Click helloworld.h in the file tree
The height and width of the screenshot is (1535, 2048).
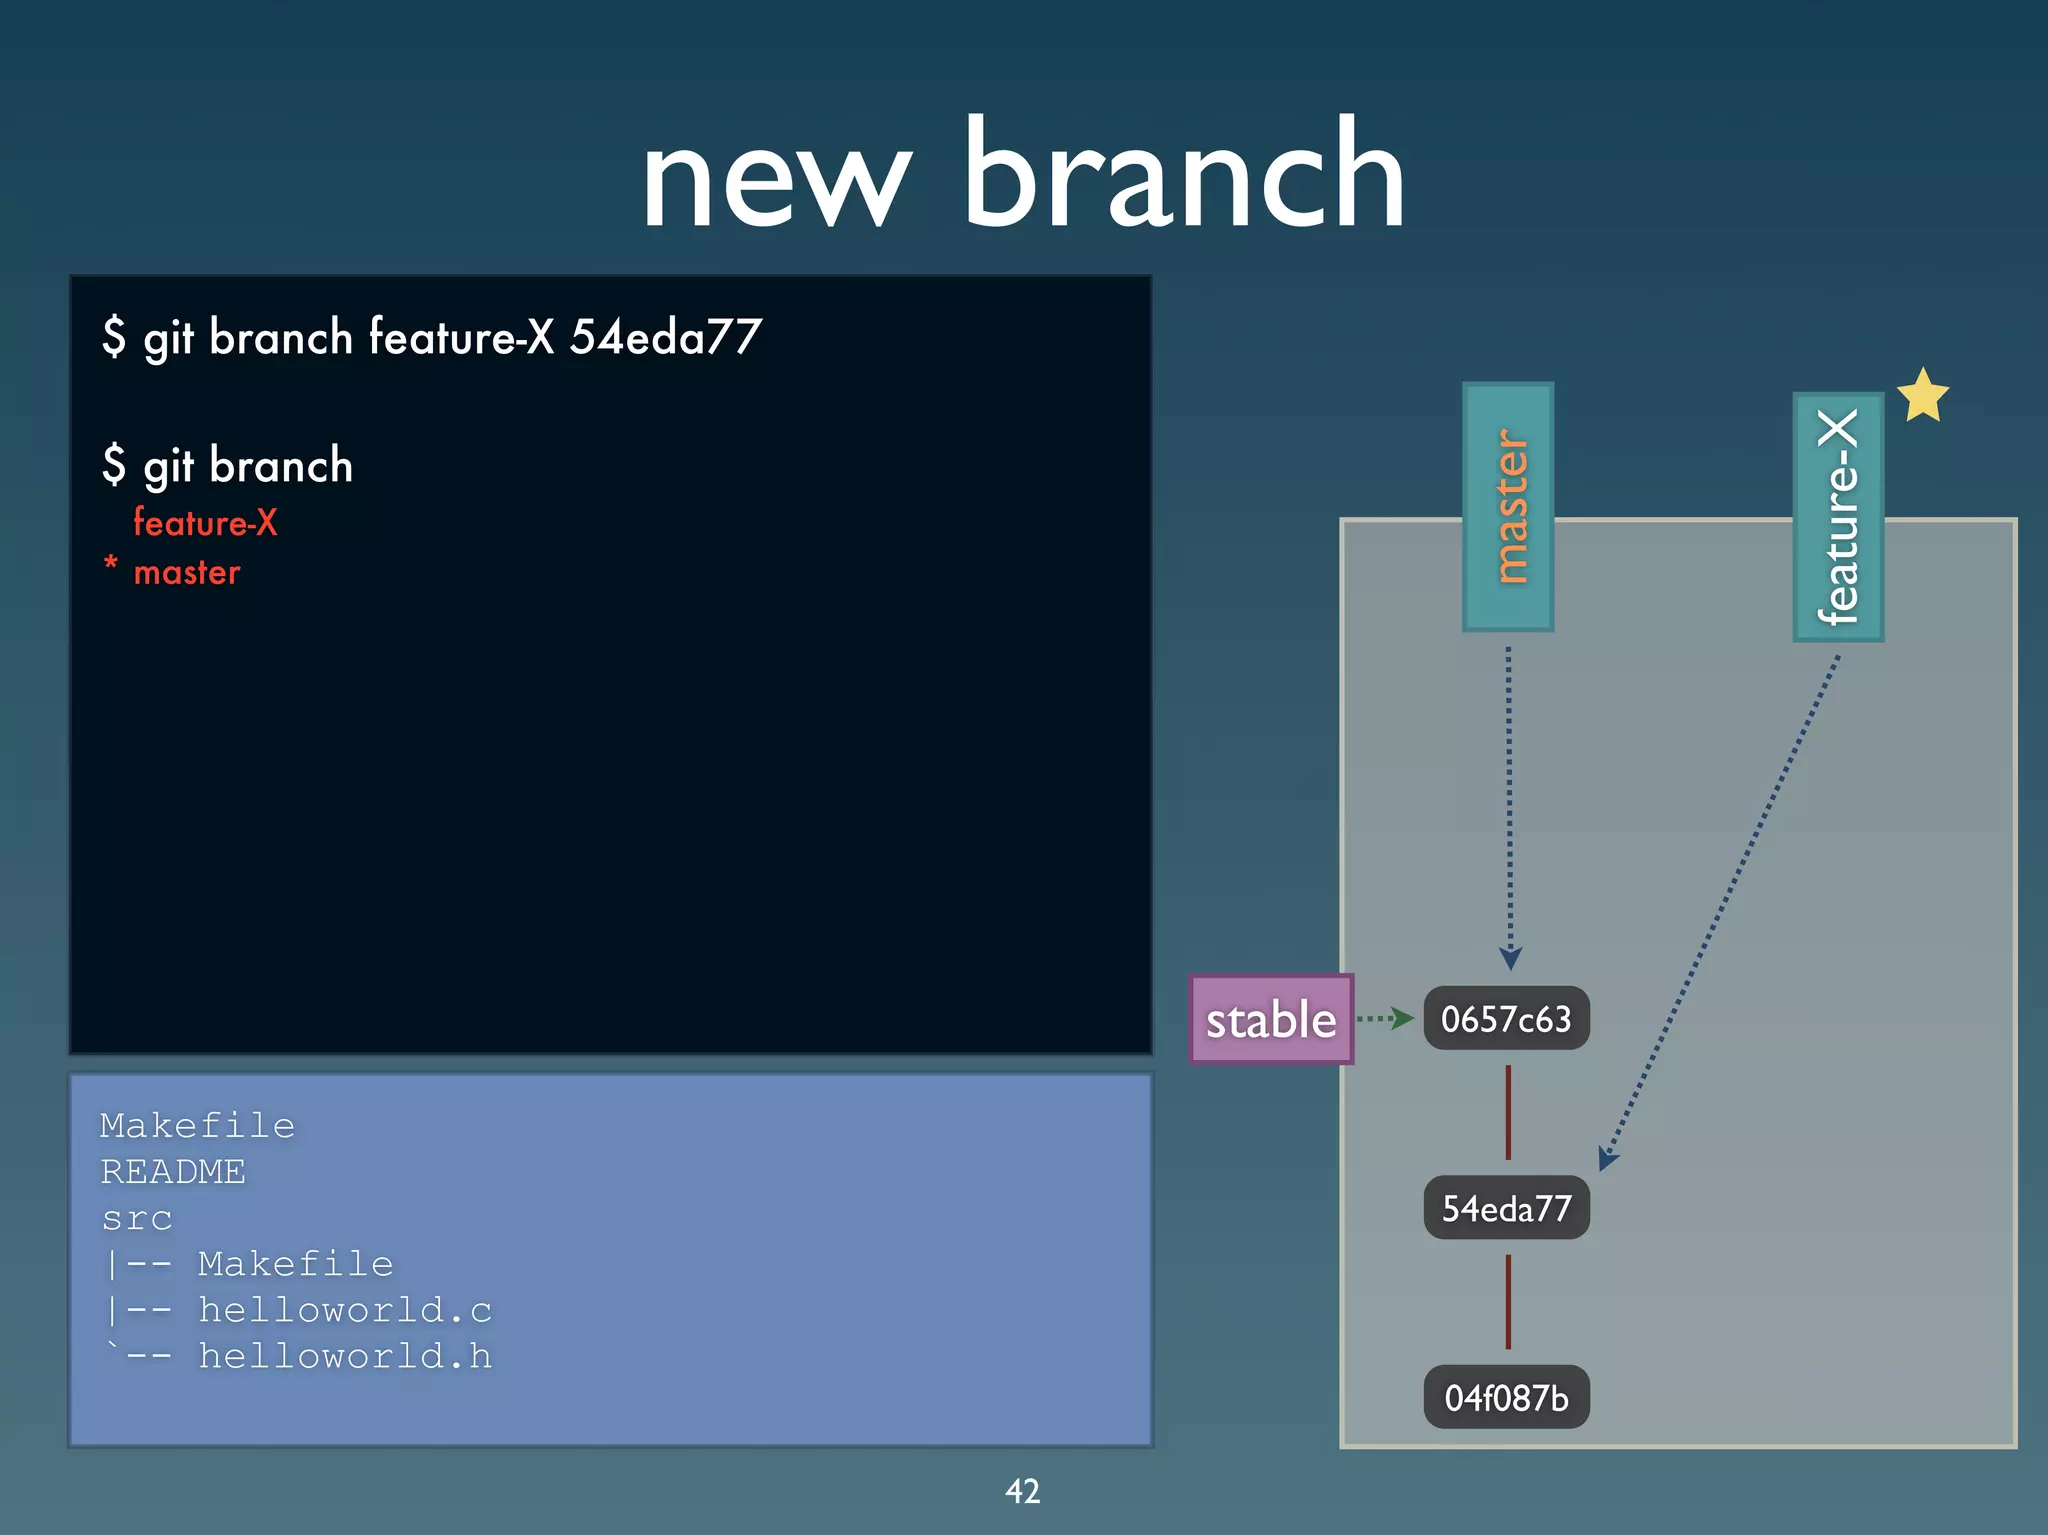345,1356
